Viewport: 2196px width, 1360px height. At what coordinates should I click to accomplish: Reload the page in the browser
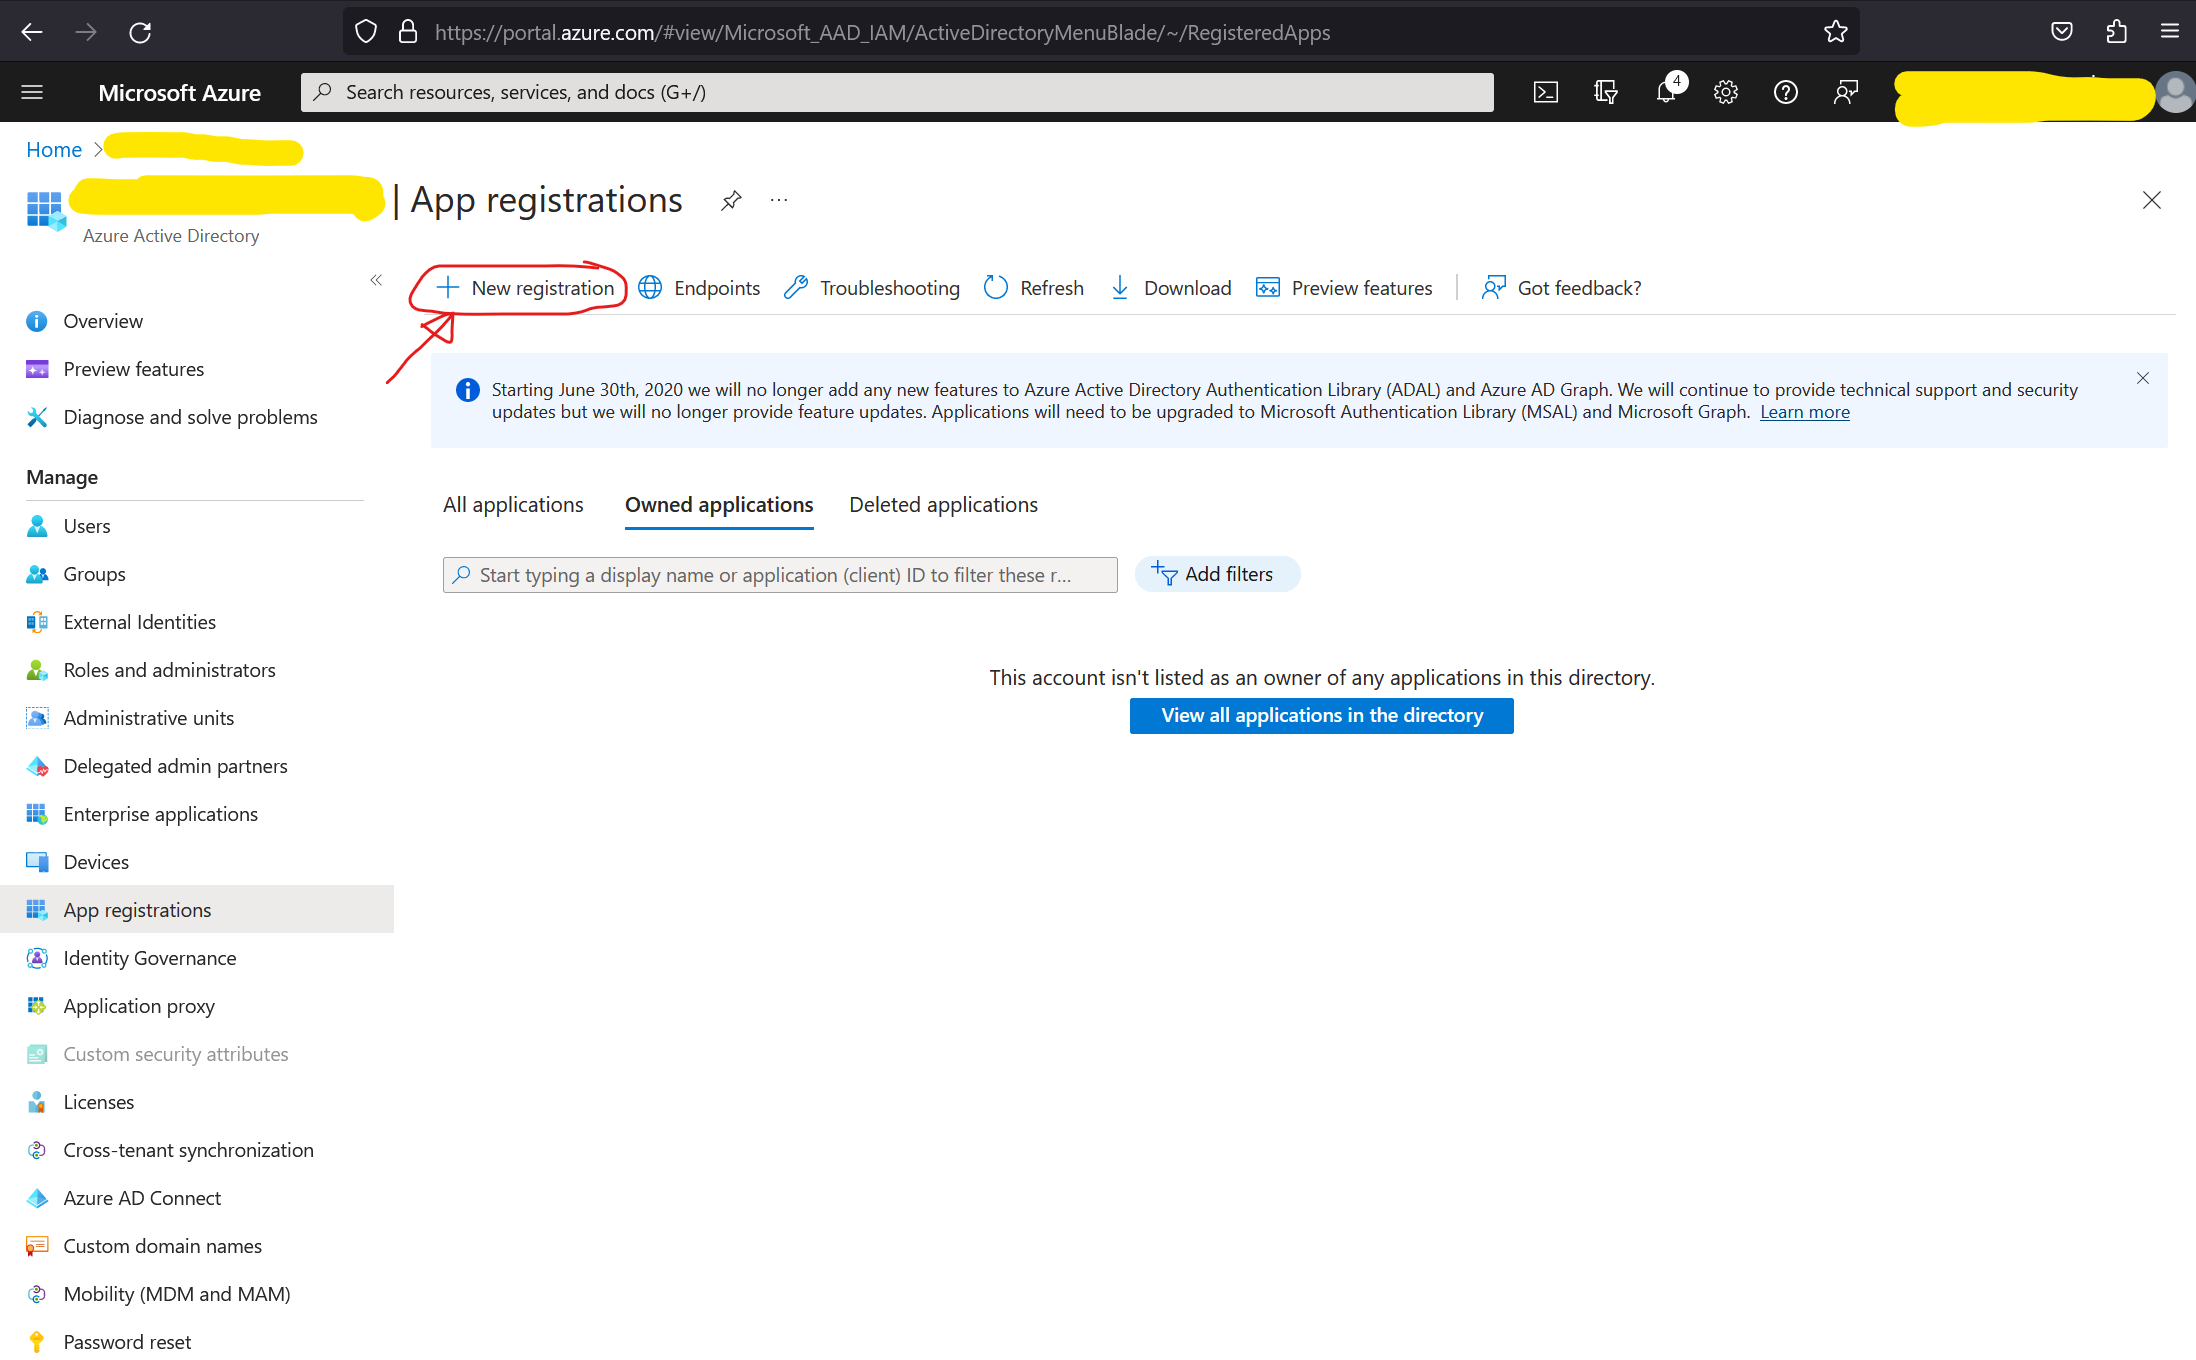pos(140,32)
